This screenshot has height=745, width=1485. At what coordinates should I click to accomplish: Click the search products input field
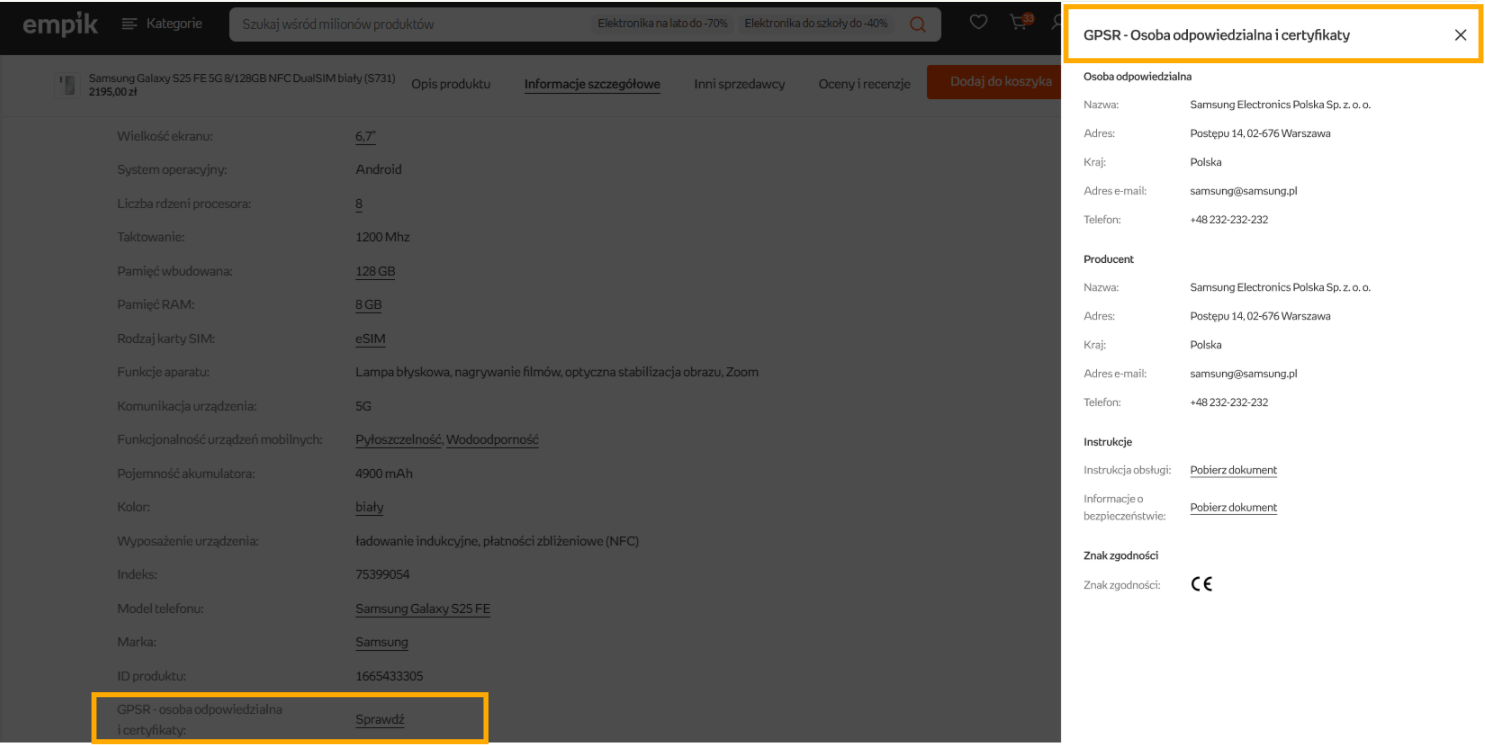coord(410,24)
